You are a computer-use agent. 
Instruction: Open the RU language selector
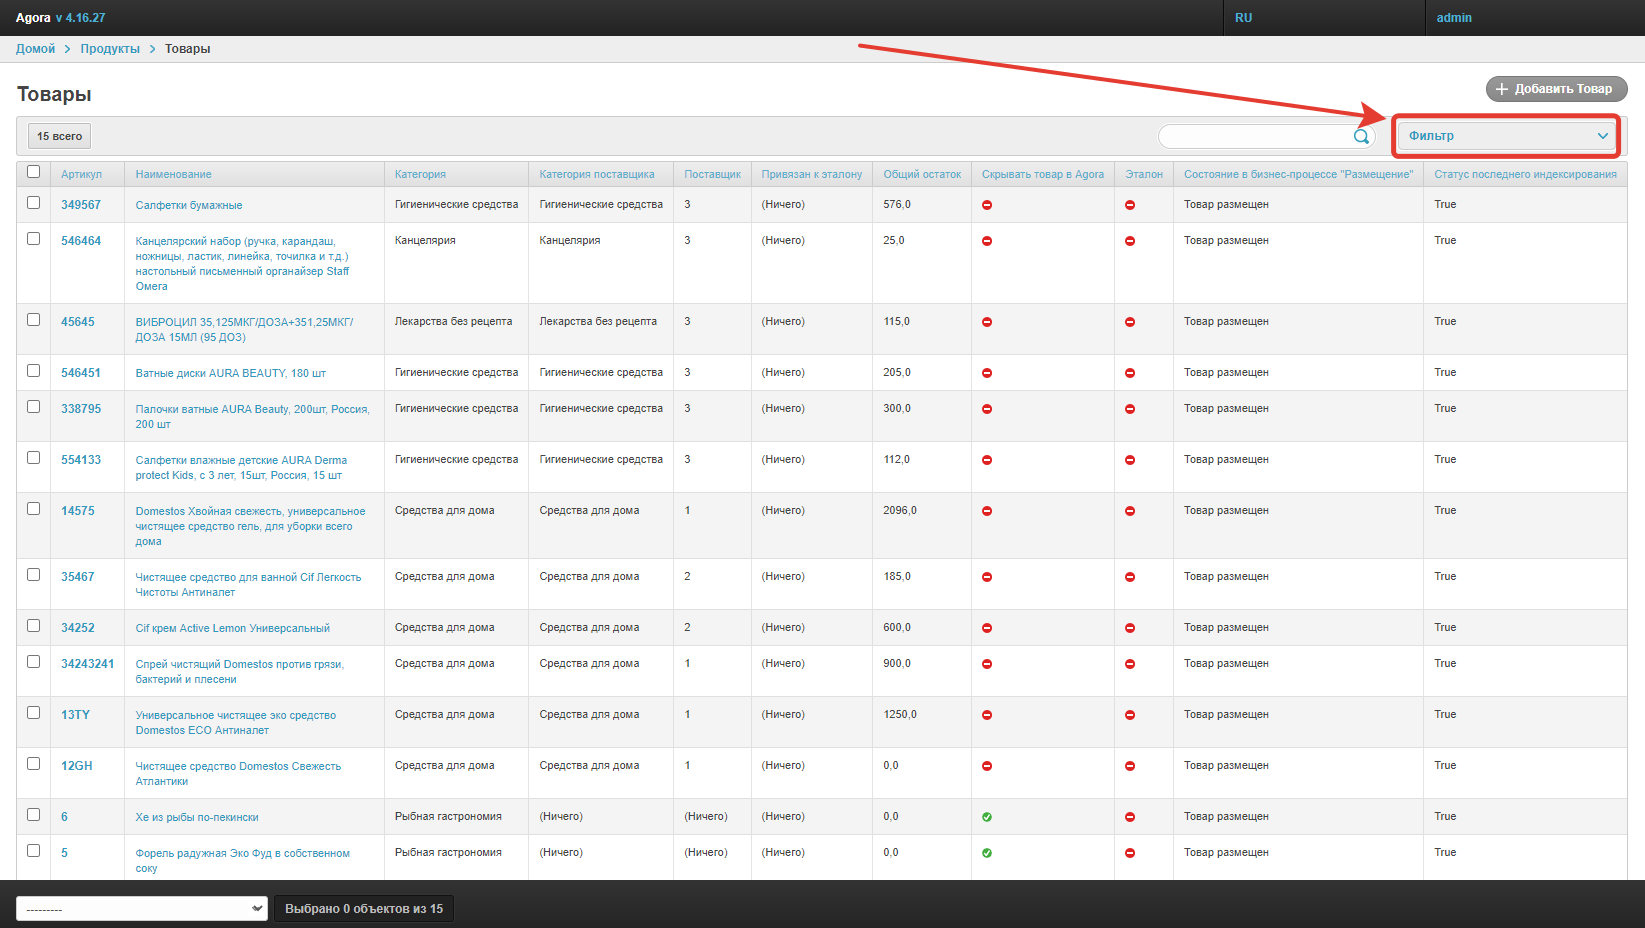coord(1243,18)
